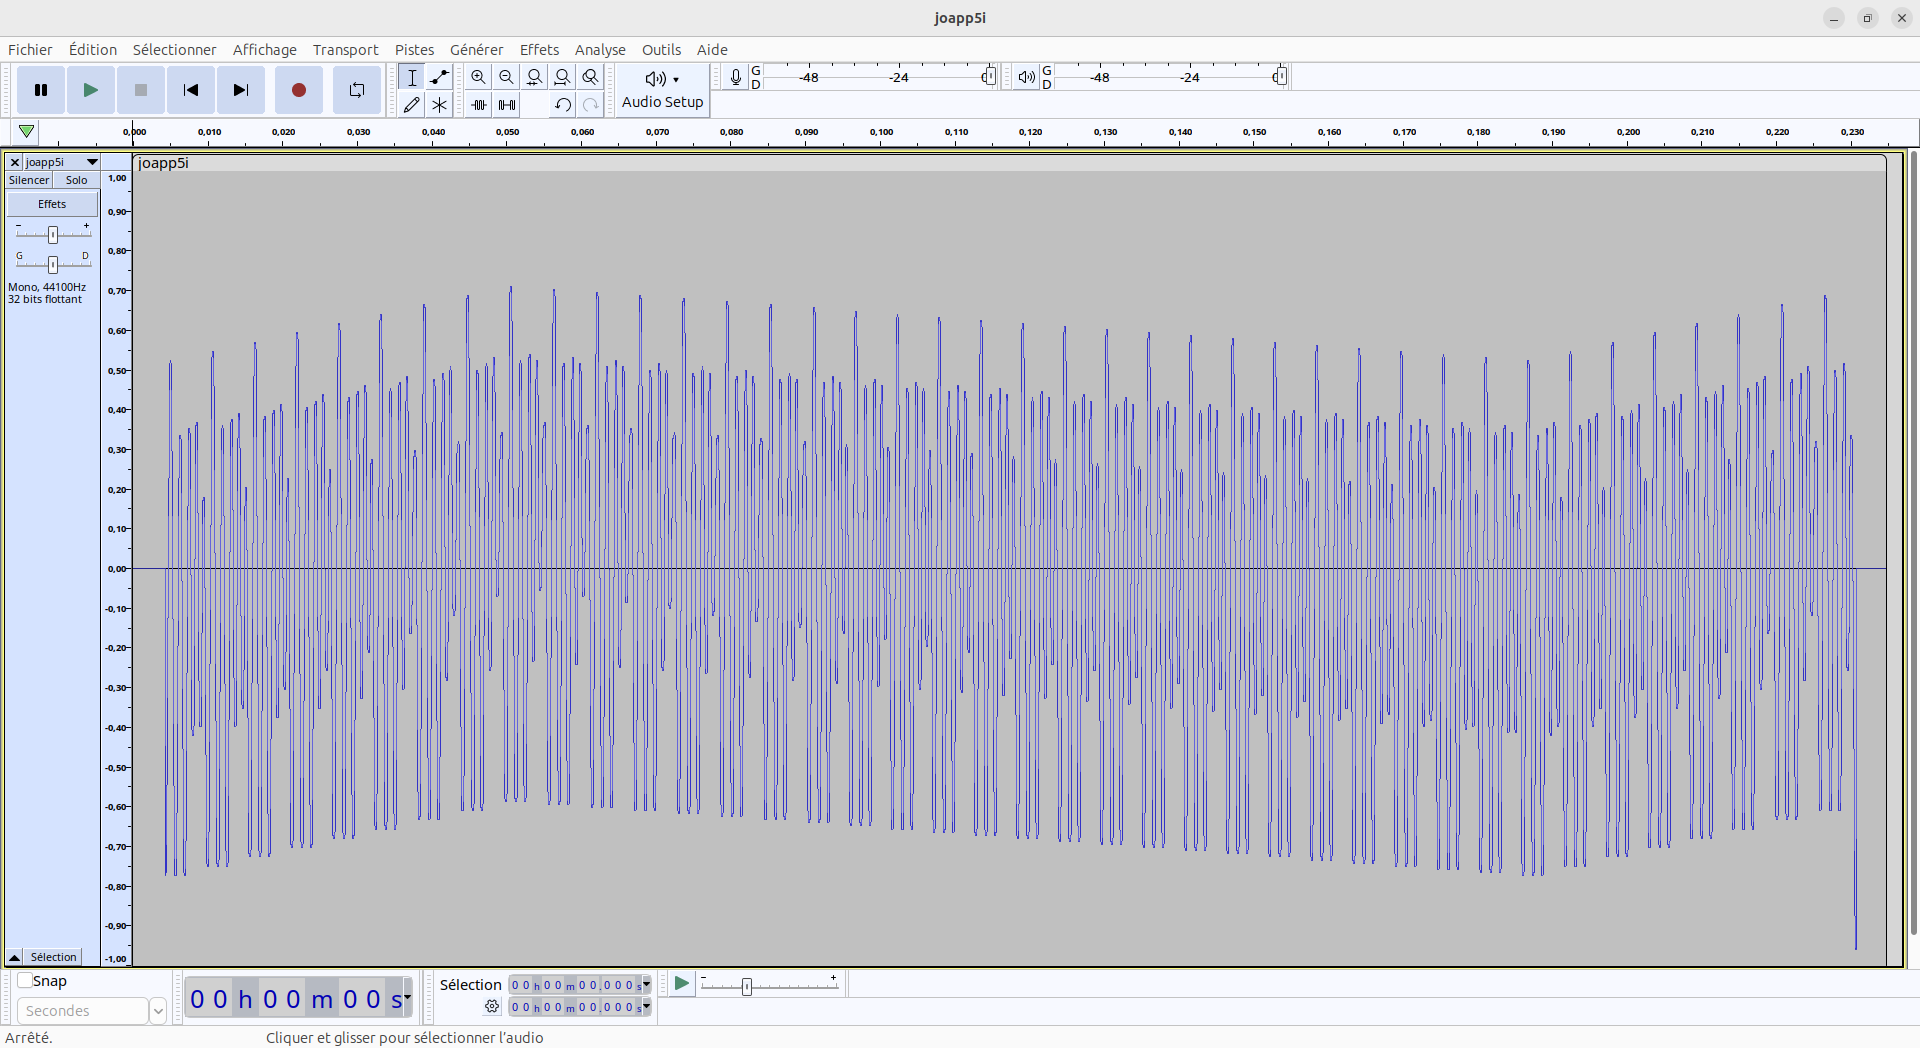1920x1048 pixels.
Task: Solo the joapp5i track
Action: click(x=76, y=180)
